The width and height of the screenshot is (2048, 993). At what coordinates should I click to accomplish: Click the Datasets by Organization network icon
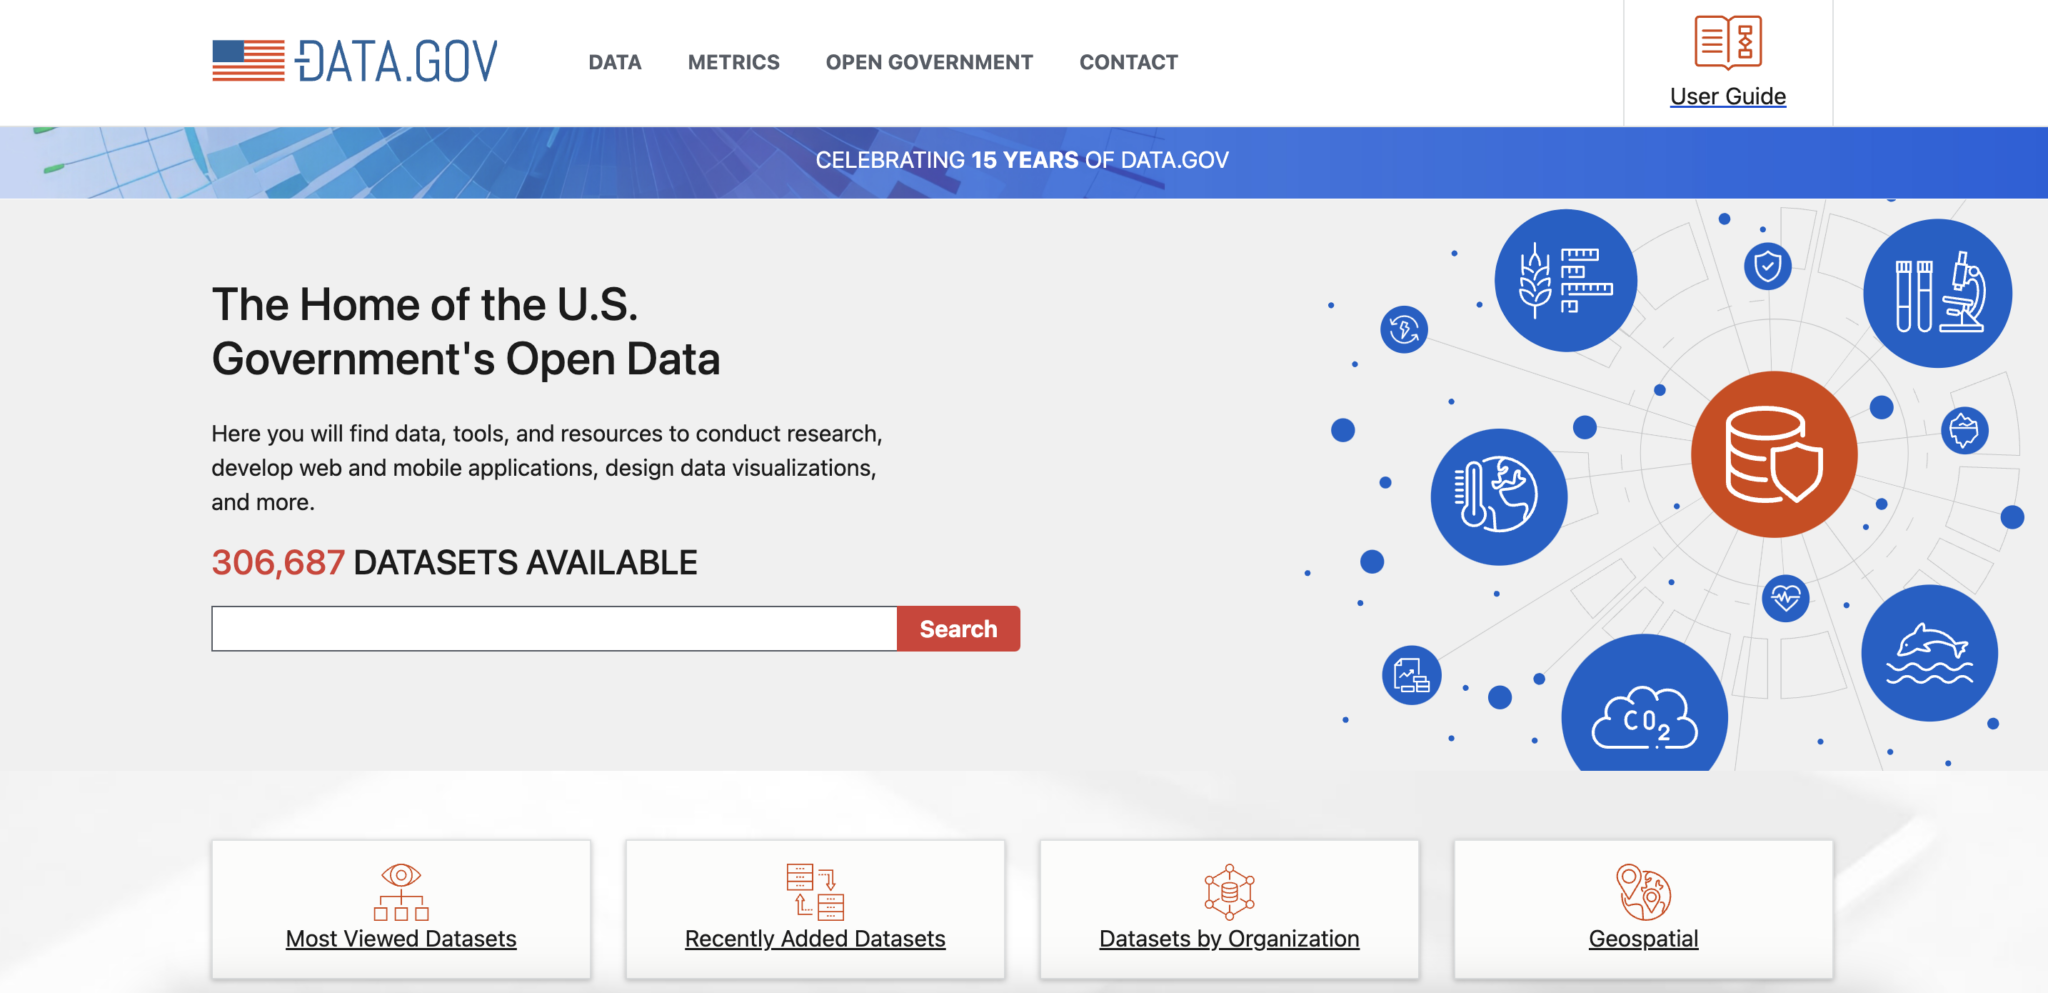(1228, 893)
